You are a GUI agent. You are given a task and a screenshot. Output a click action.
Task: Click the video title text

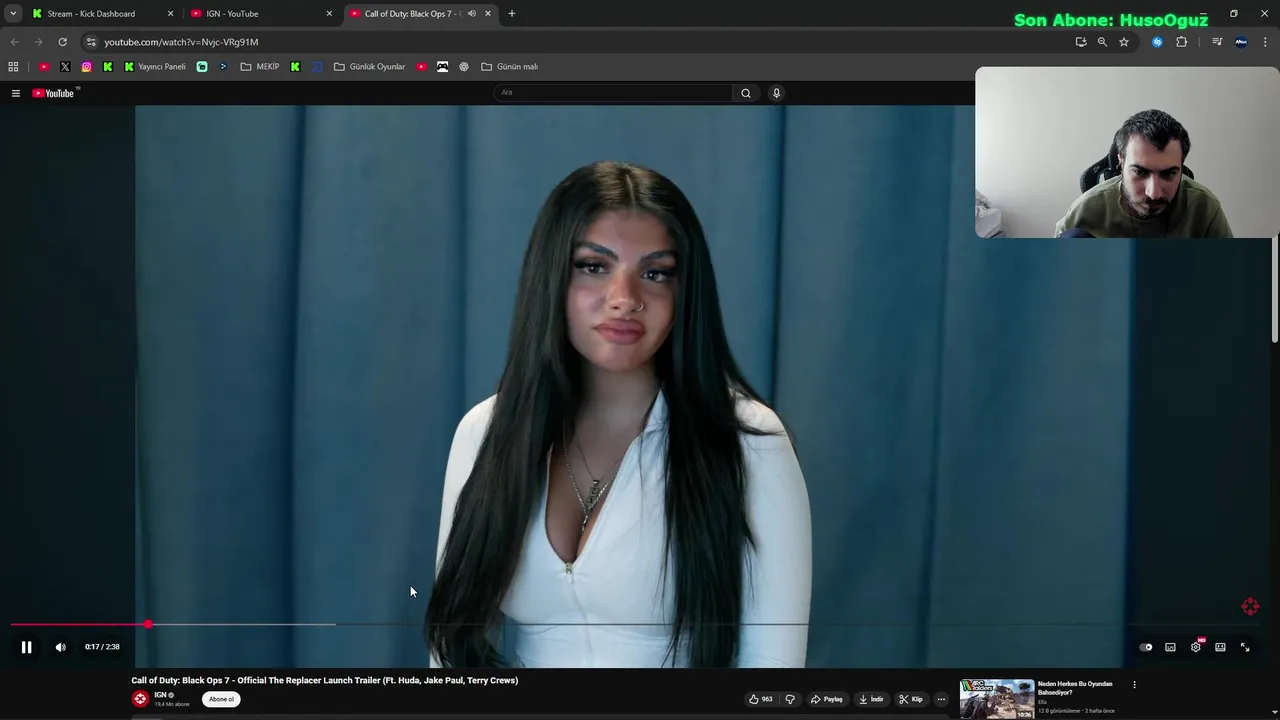coord(325,680)
